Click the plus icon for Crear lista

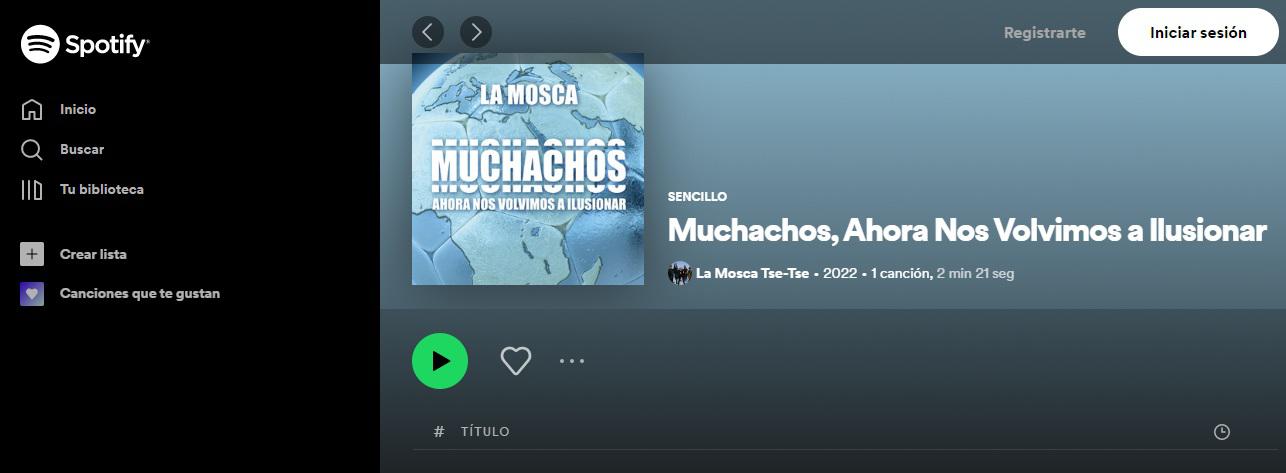coord(32,254)
